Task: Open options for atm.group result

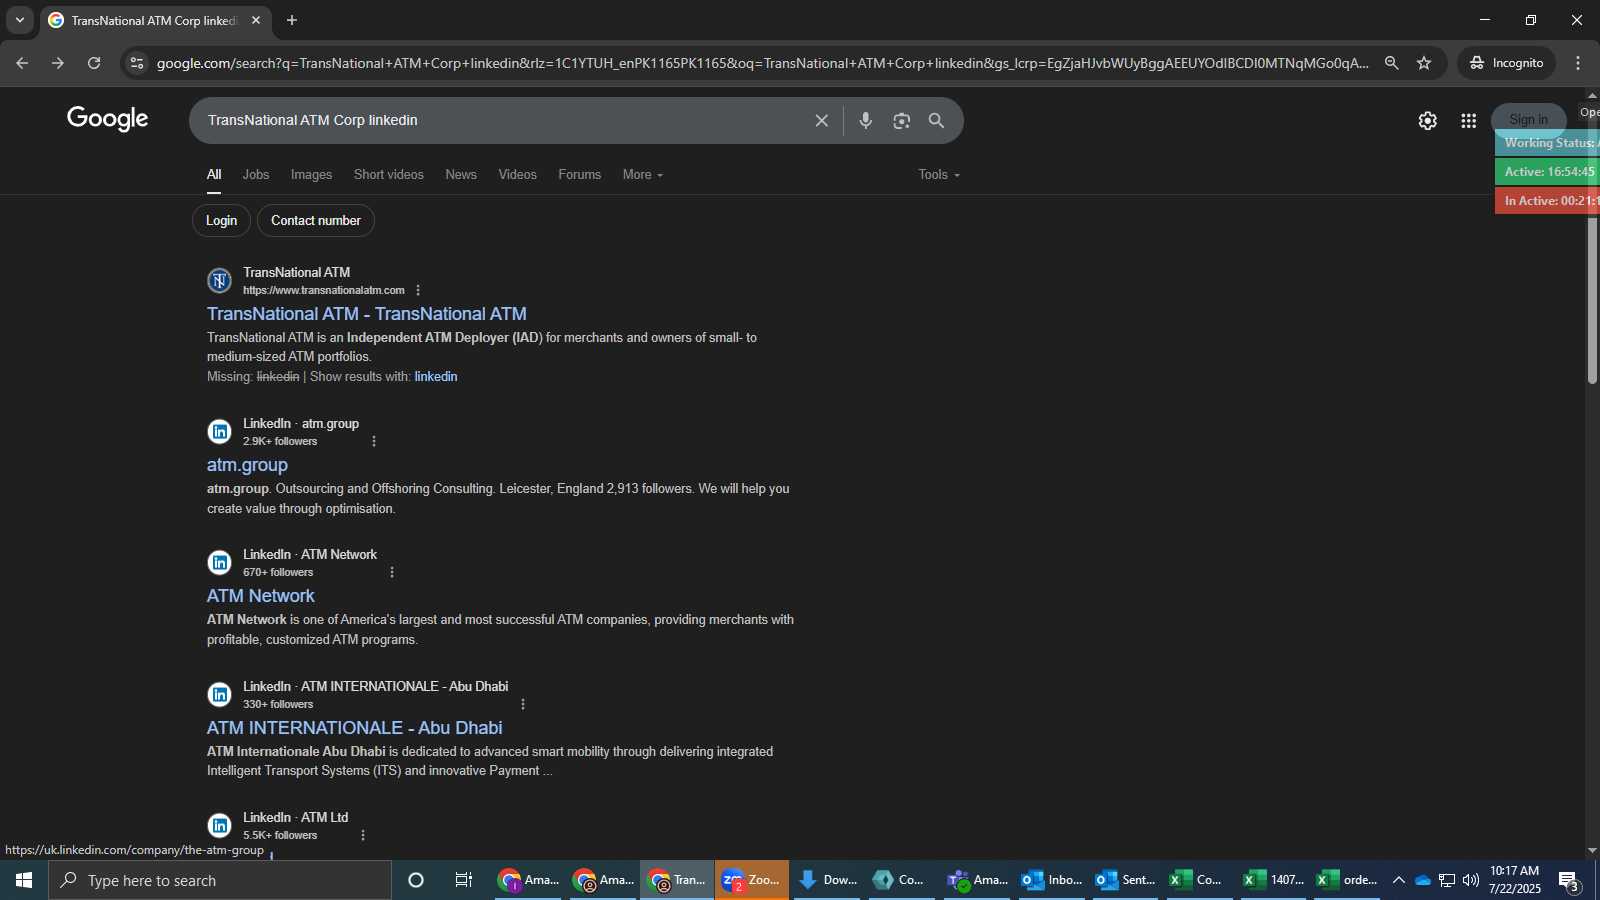Action: click(374, 441)
